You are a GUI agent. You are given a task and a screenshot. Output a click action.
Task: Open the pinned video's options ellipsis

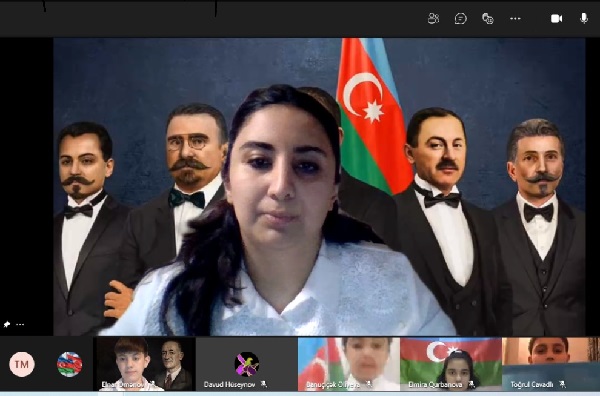[20, 324]
